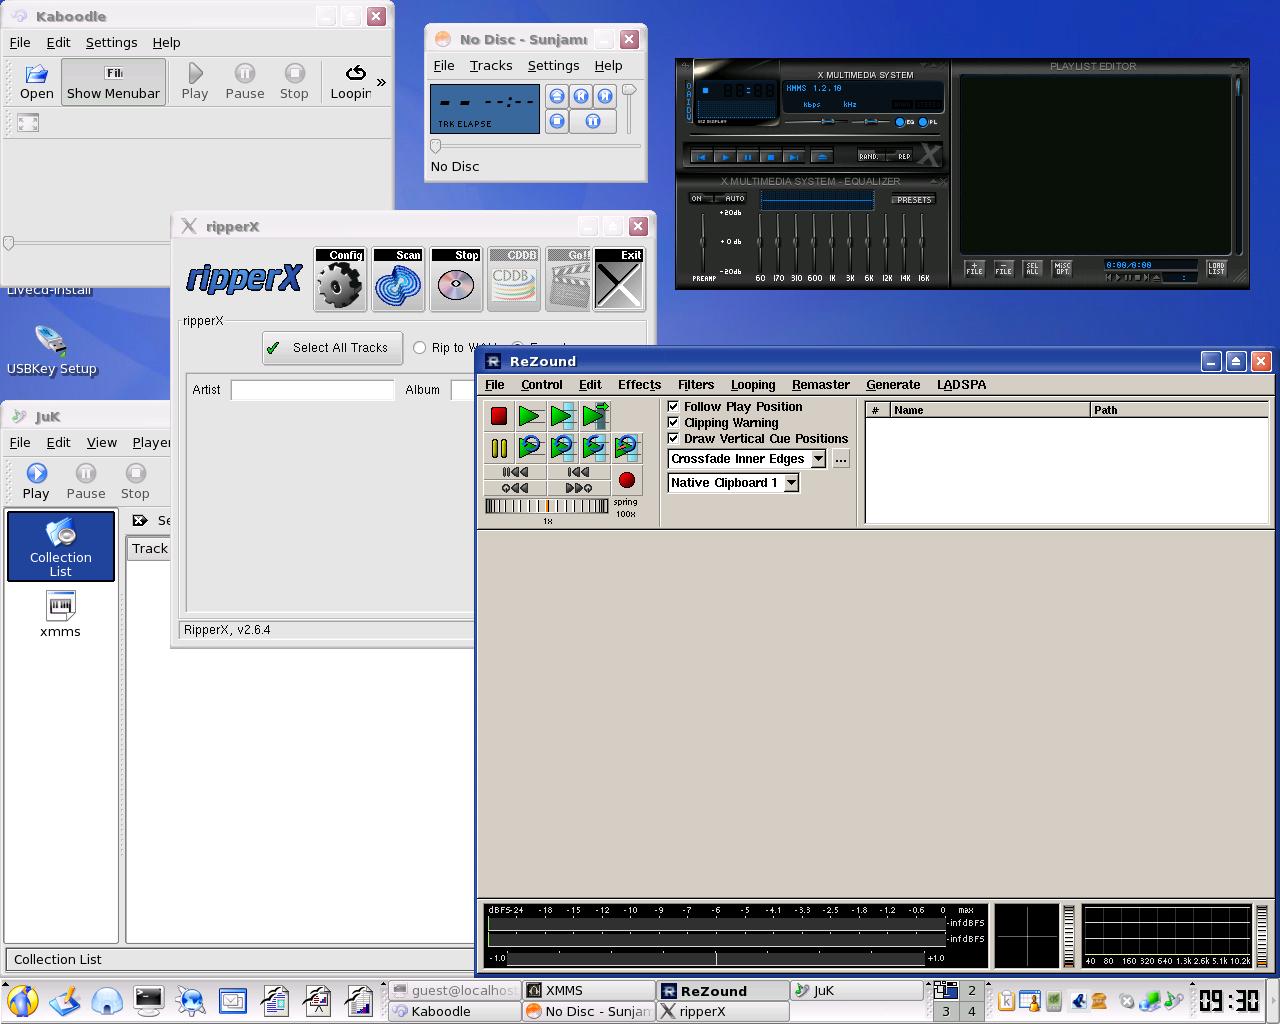Click the fullscreen icon in Kaboodle

(x=28, y=123)
